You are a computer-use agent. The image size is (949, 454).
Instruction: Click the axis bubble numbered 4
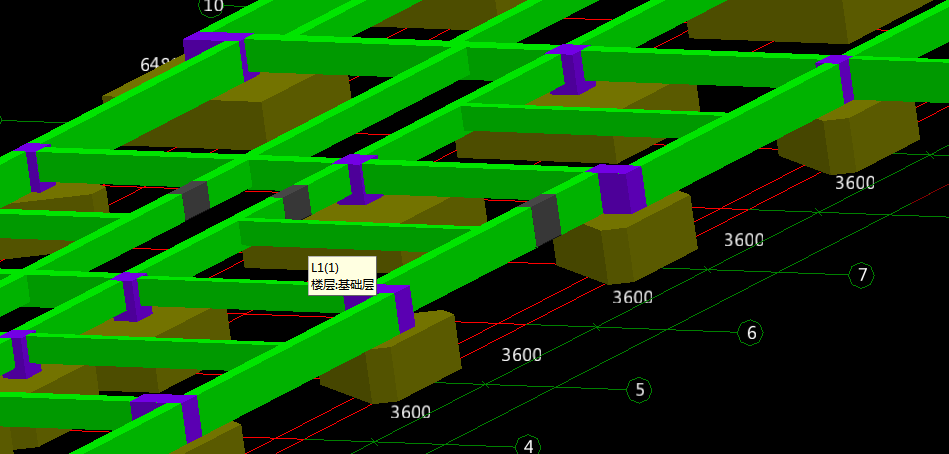click(528, 447)
